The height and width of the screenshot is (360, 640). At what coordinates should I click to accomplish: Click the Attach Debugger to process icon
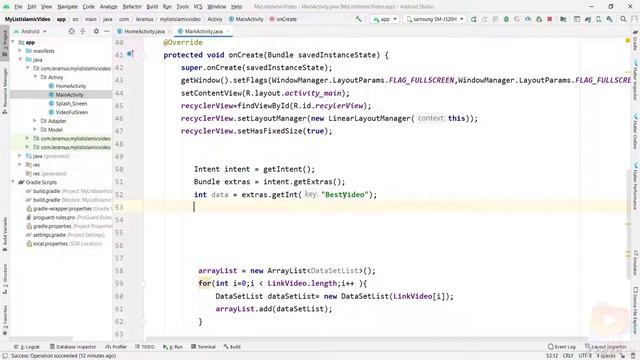point(539,19)
